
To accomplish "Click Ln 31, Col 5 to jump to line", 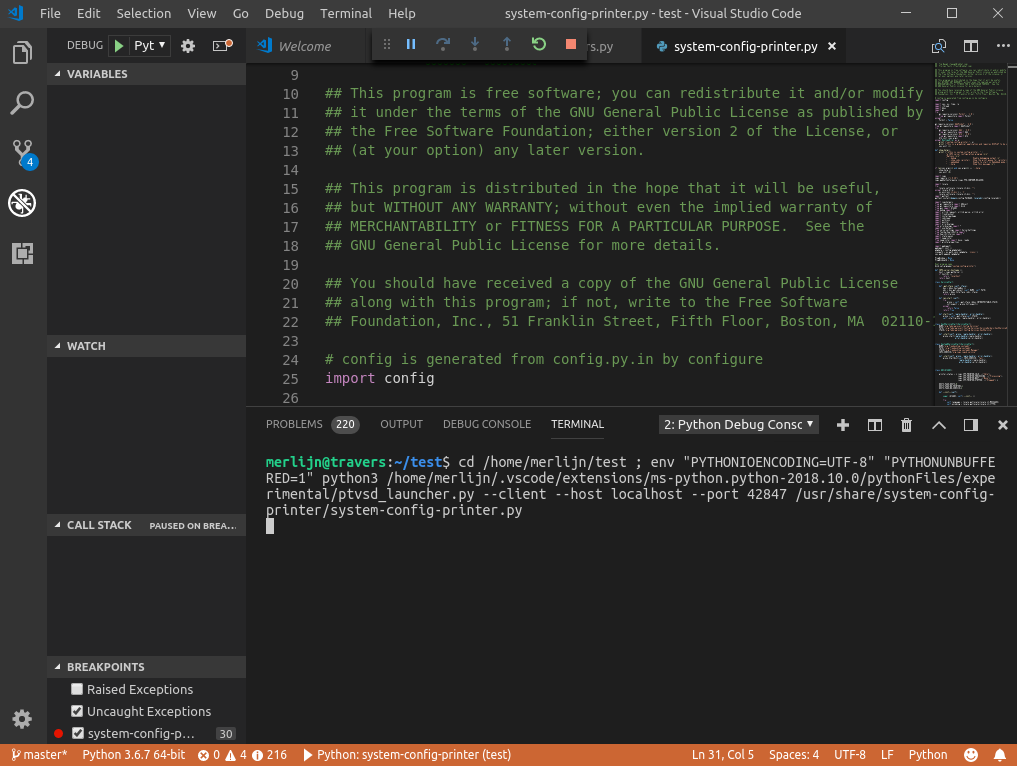I will pos(722,755).
